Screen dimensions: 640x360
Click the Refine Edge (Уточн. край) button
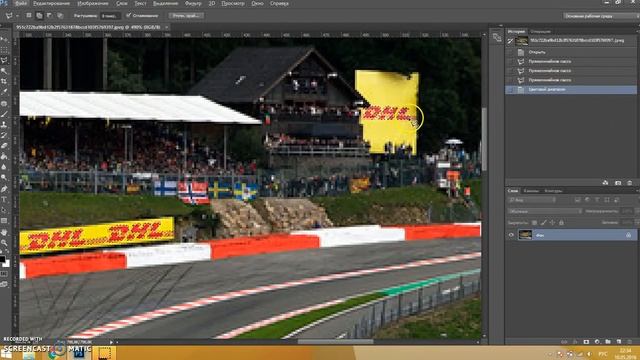click(186, 16)
